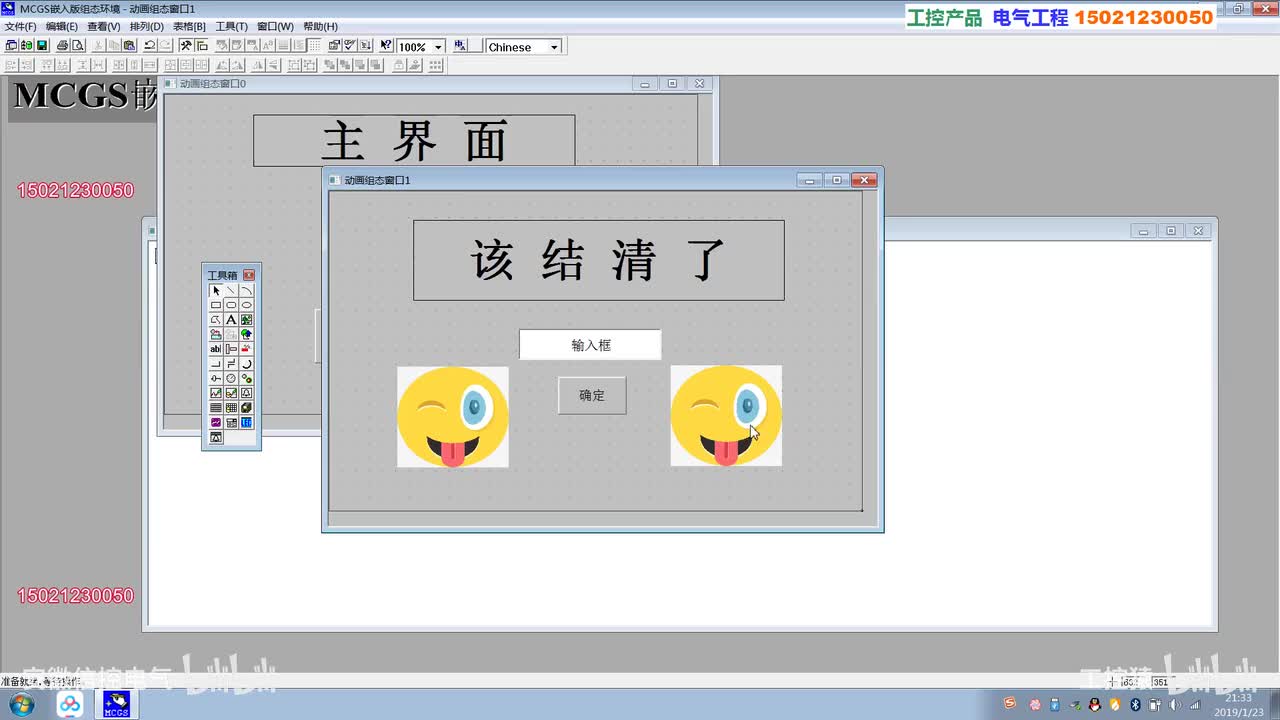This screenshot has height=720, width=1280.
Task: Choose the ellipse tool in toolbox
Action: point(246,305)
